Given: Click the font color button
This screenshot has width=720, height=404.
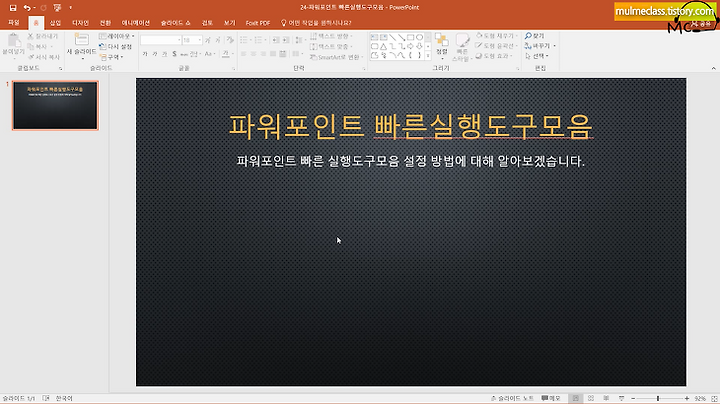Looking at the screenshot, I should click(x=225, y=54).
